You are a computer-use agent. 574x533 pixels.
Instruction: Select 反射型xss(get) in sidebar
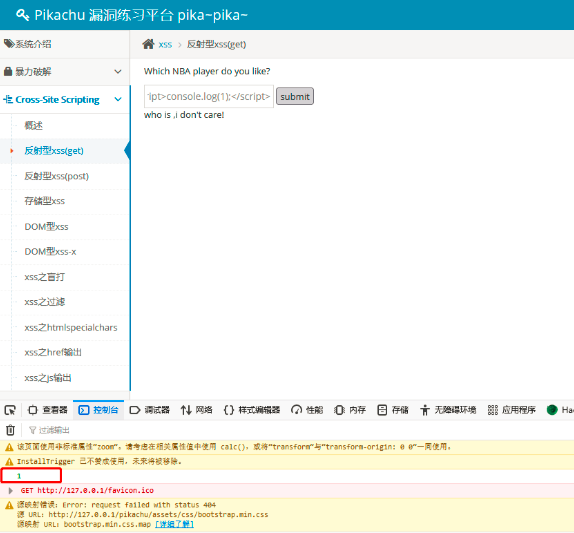tap(54, 151)
